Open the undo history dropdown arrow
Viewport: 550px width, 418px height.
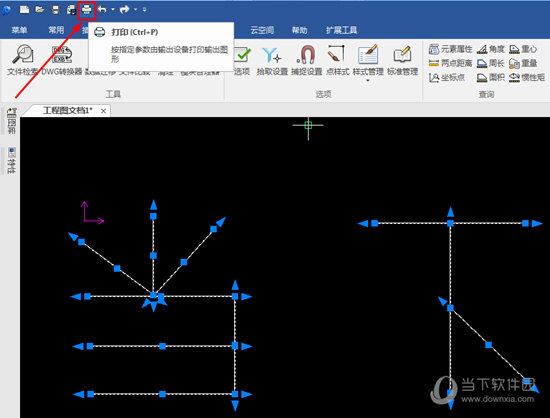(x=113, y=9)
